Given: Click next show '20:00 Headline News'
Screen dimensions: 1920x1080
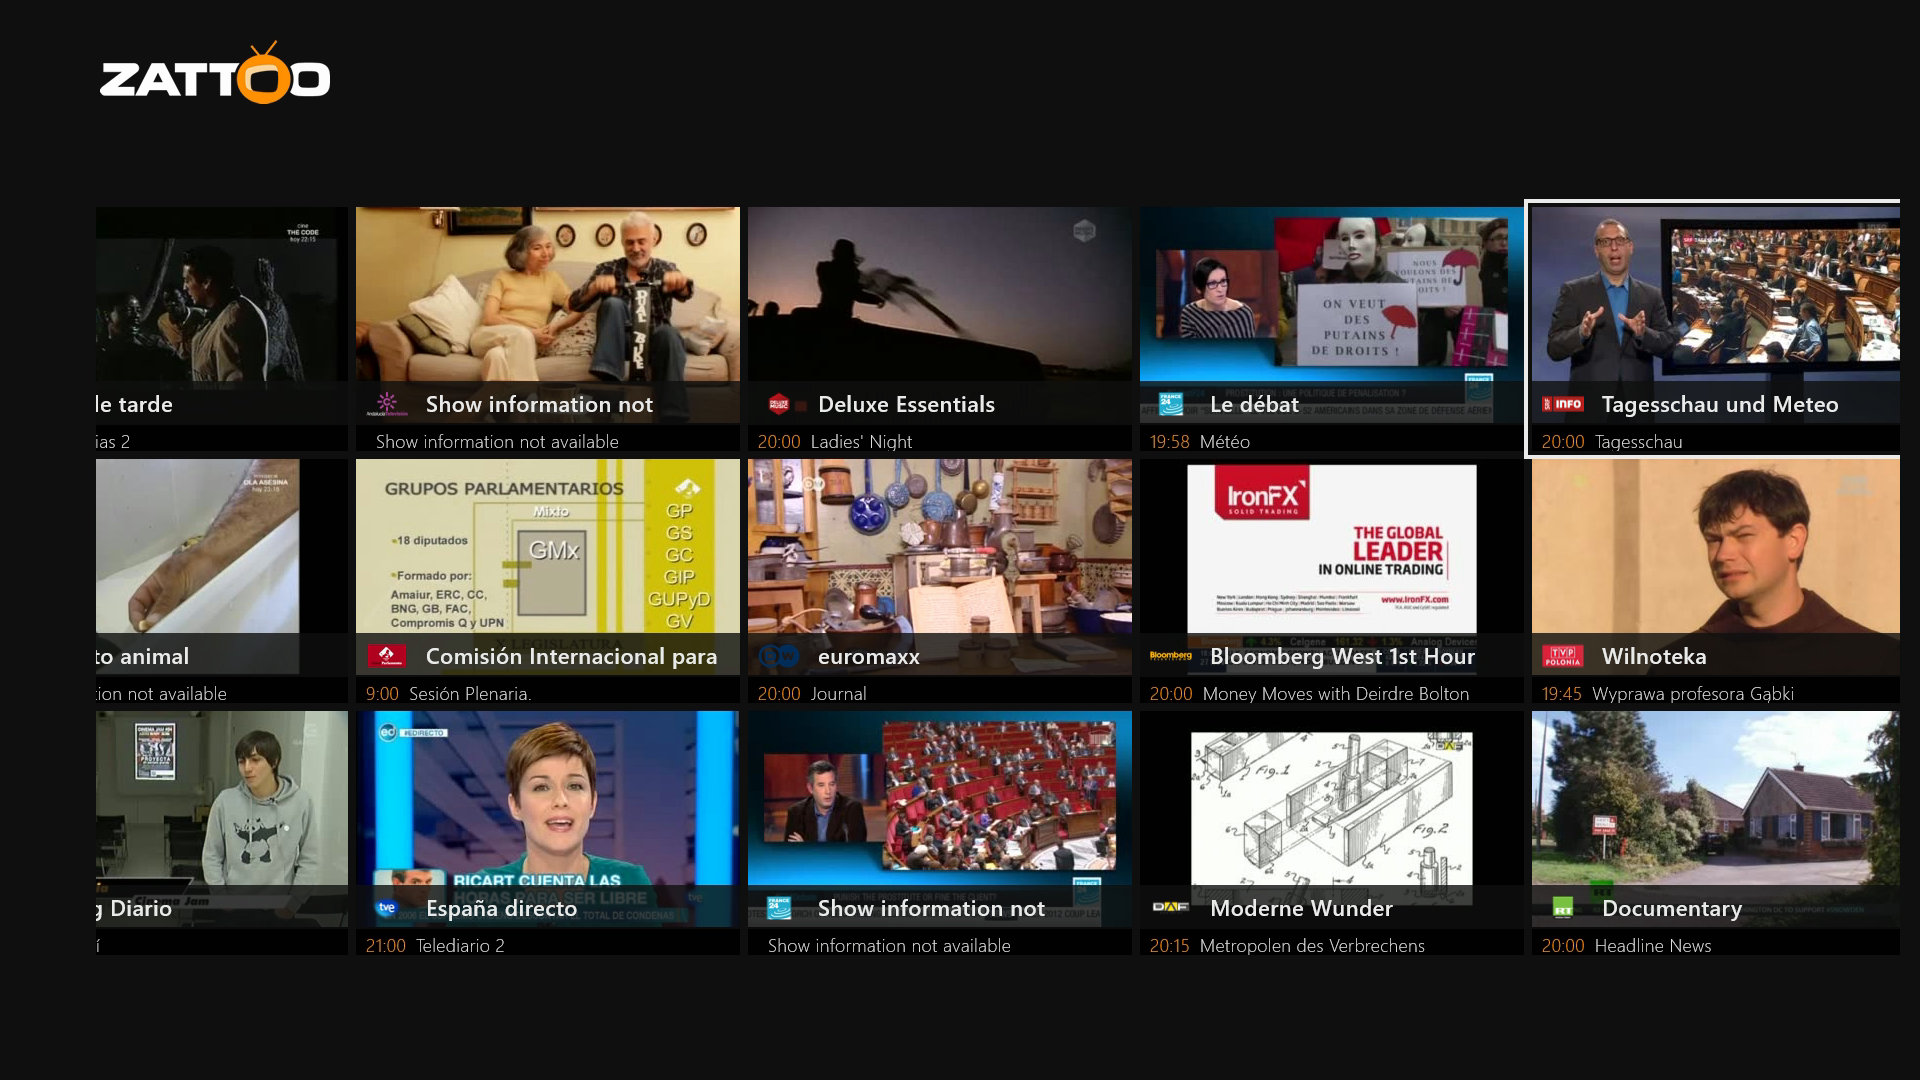Looking at the screenshot, I should click(x=1626, y=945).
